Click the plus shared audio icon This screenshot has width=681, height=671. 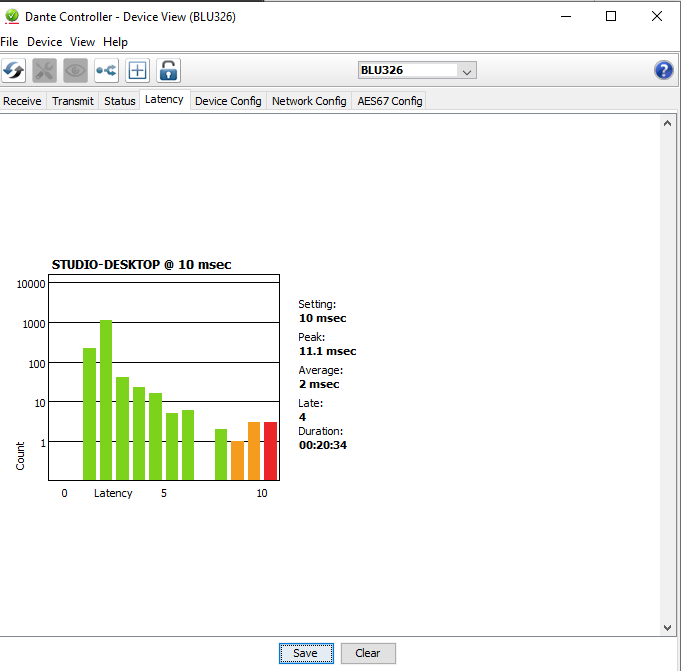[x=137, y=70]
